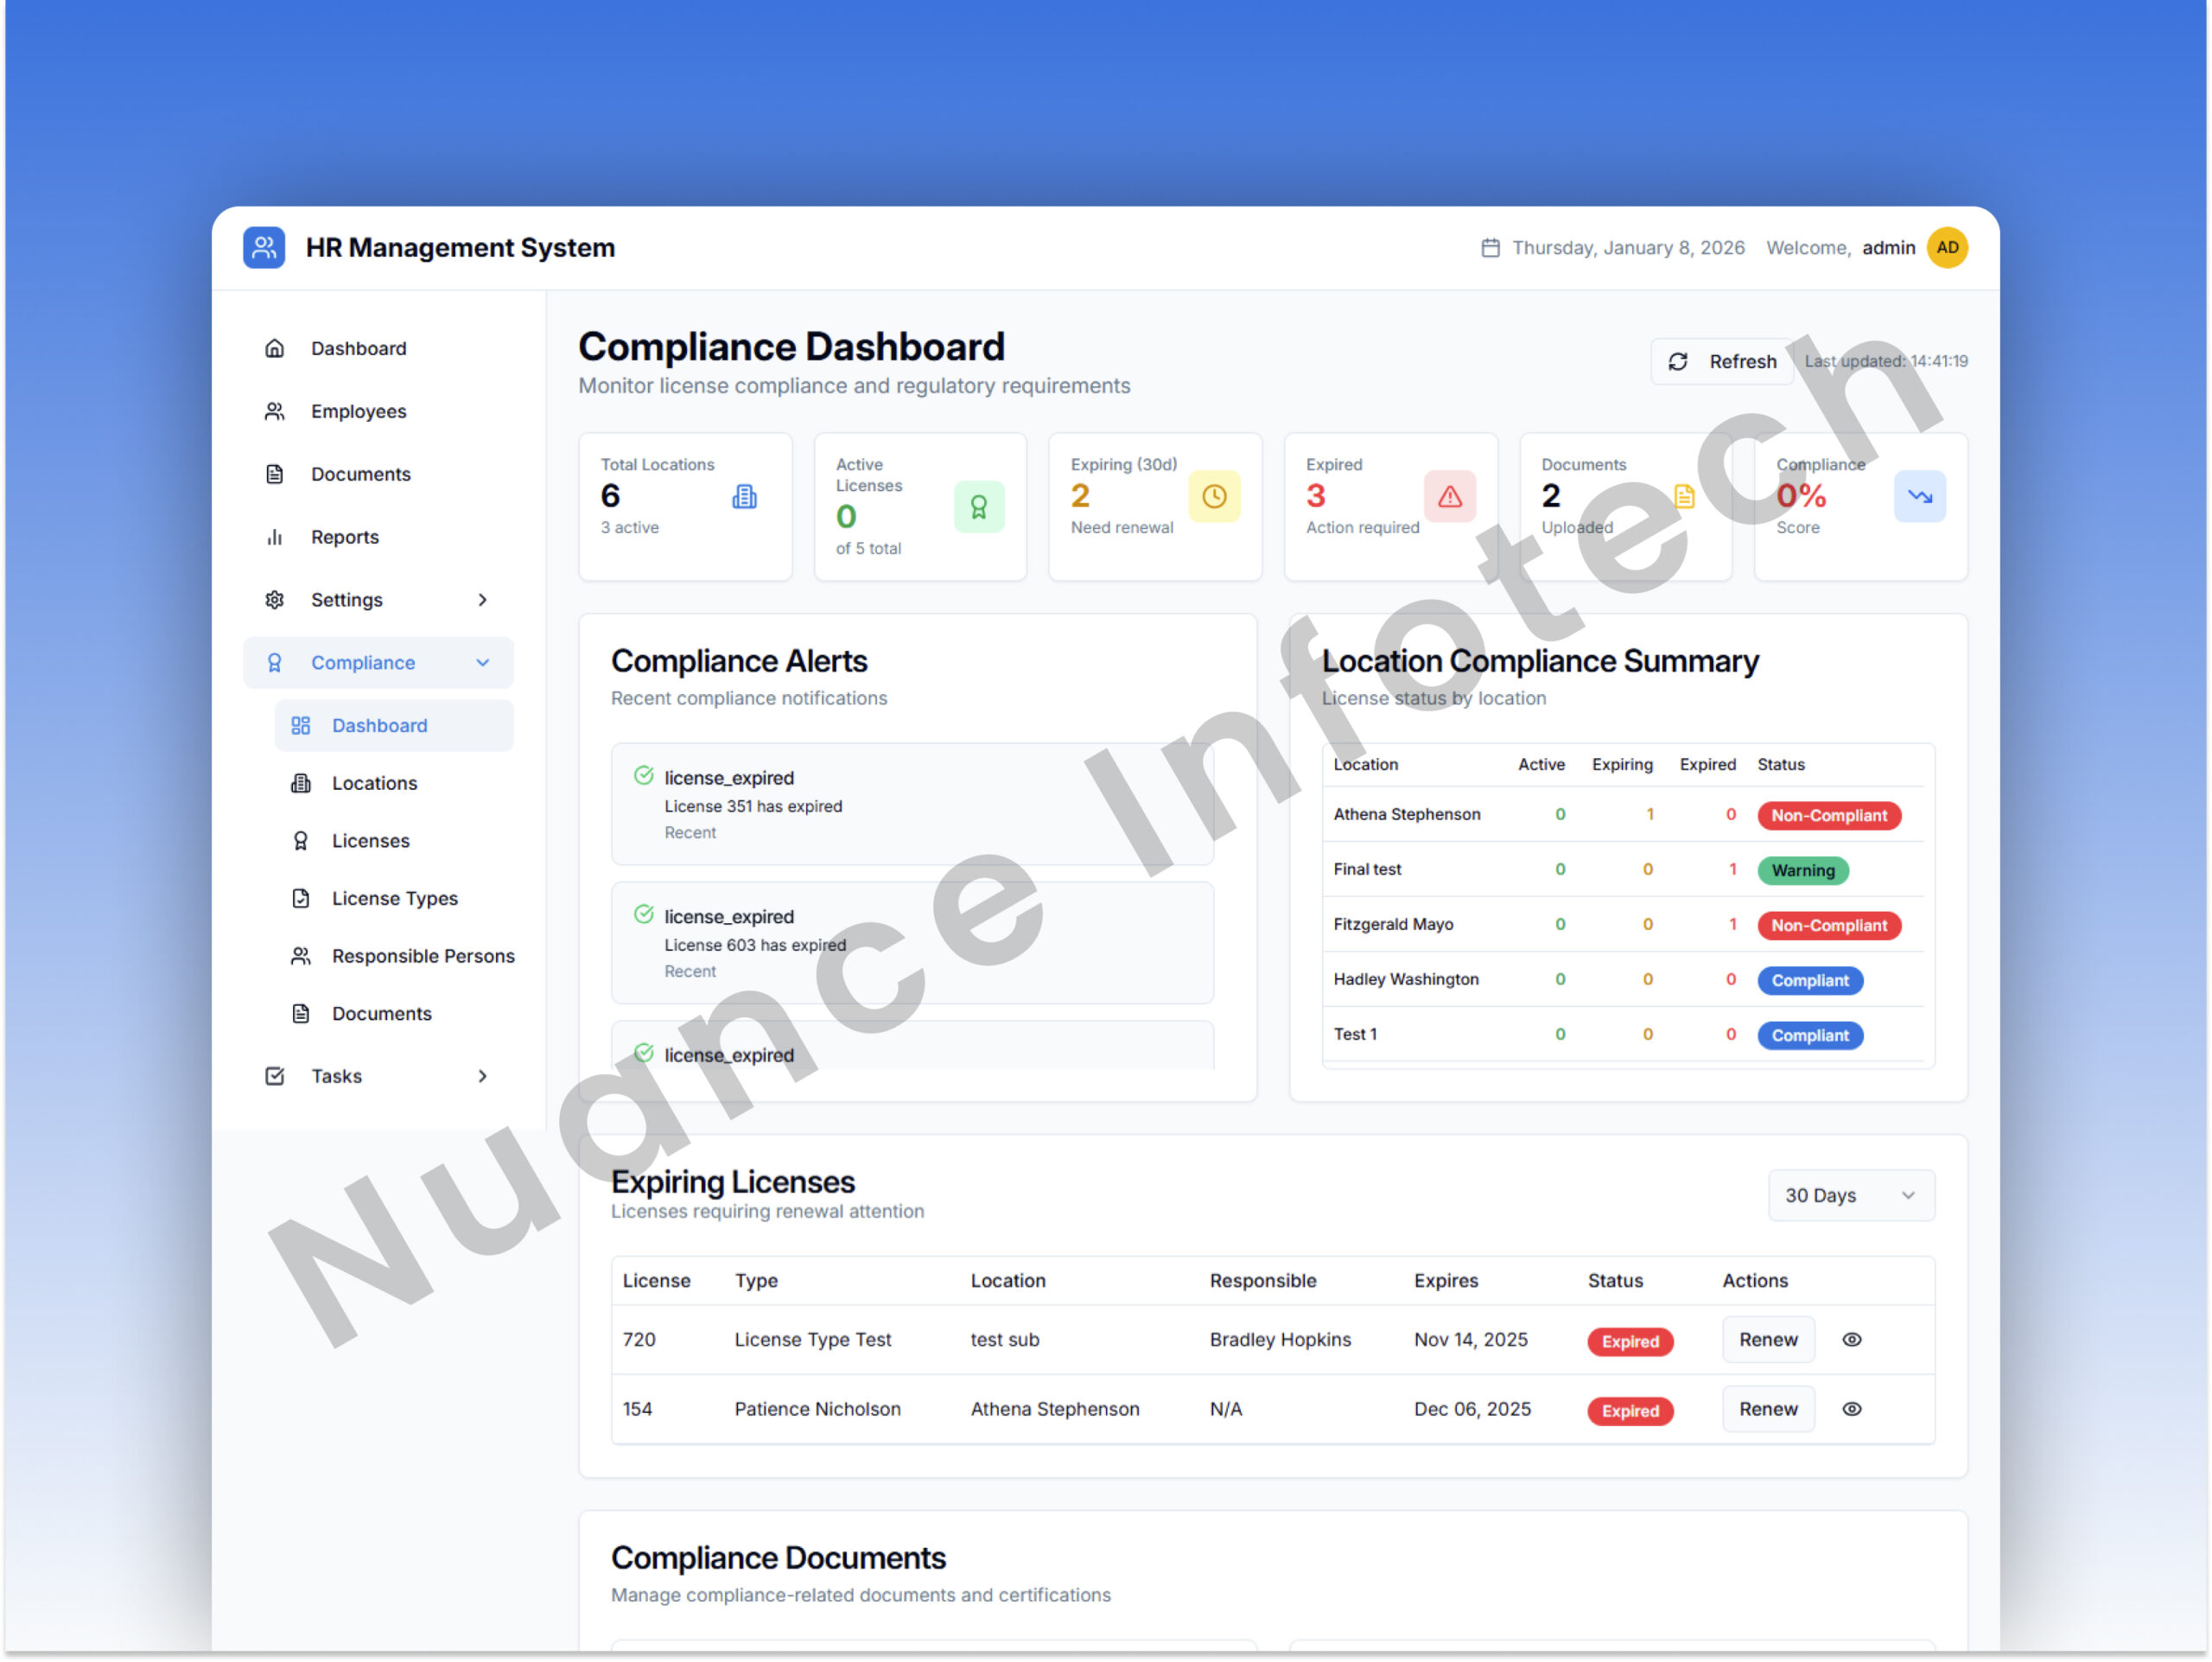Click the Expired warning triangle icon
Screen dimensions: 2212x1662
tap(1449, 496)
